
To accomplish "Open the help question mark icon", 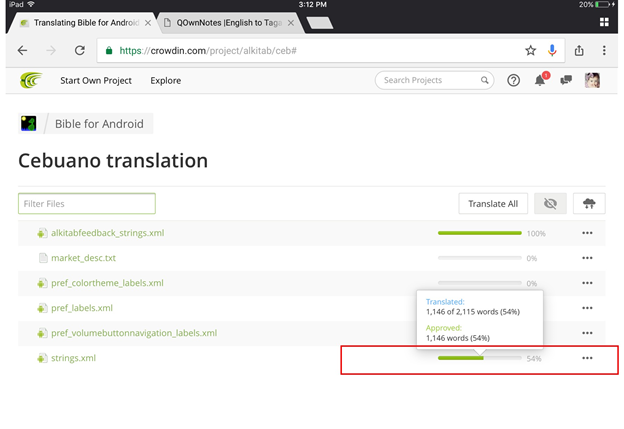I will click(x=513, y=80).
